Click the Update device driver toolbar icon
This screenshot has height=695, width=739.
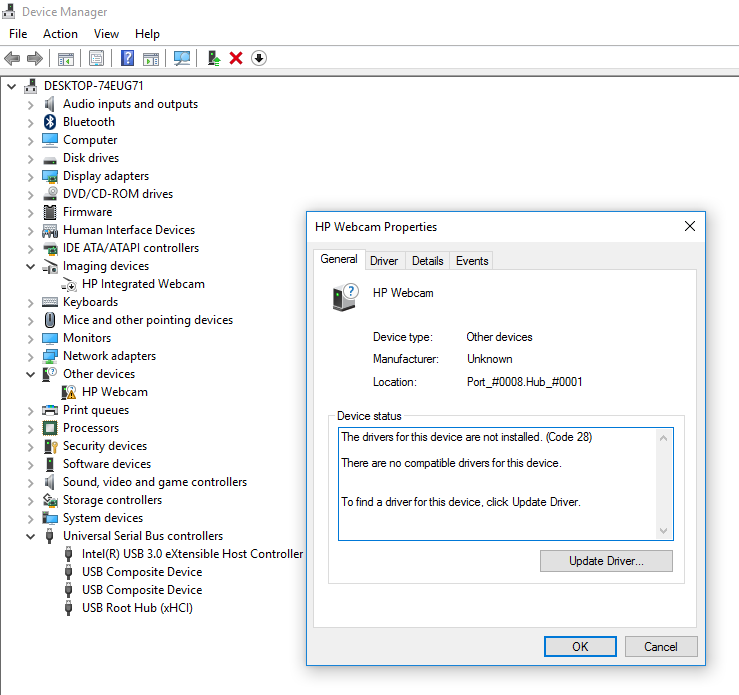(214, 58)
